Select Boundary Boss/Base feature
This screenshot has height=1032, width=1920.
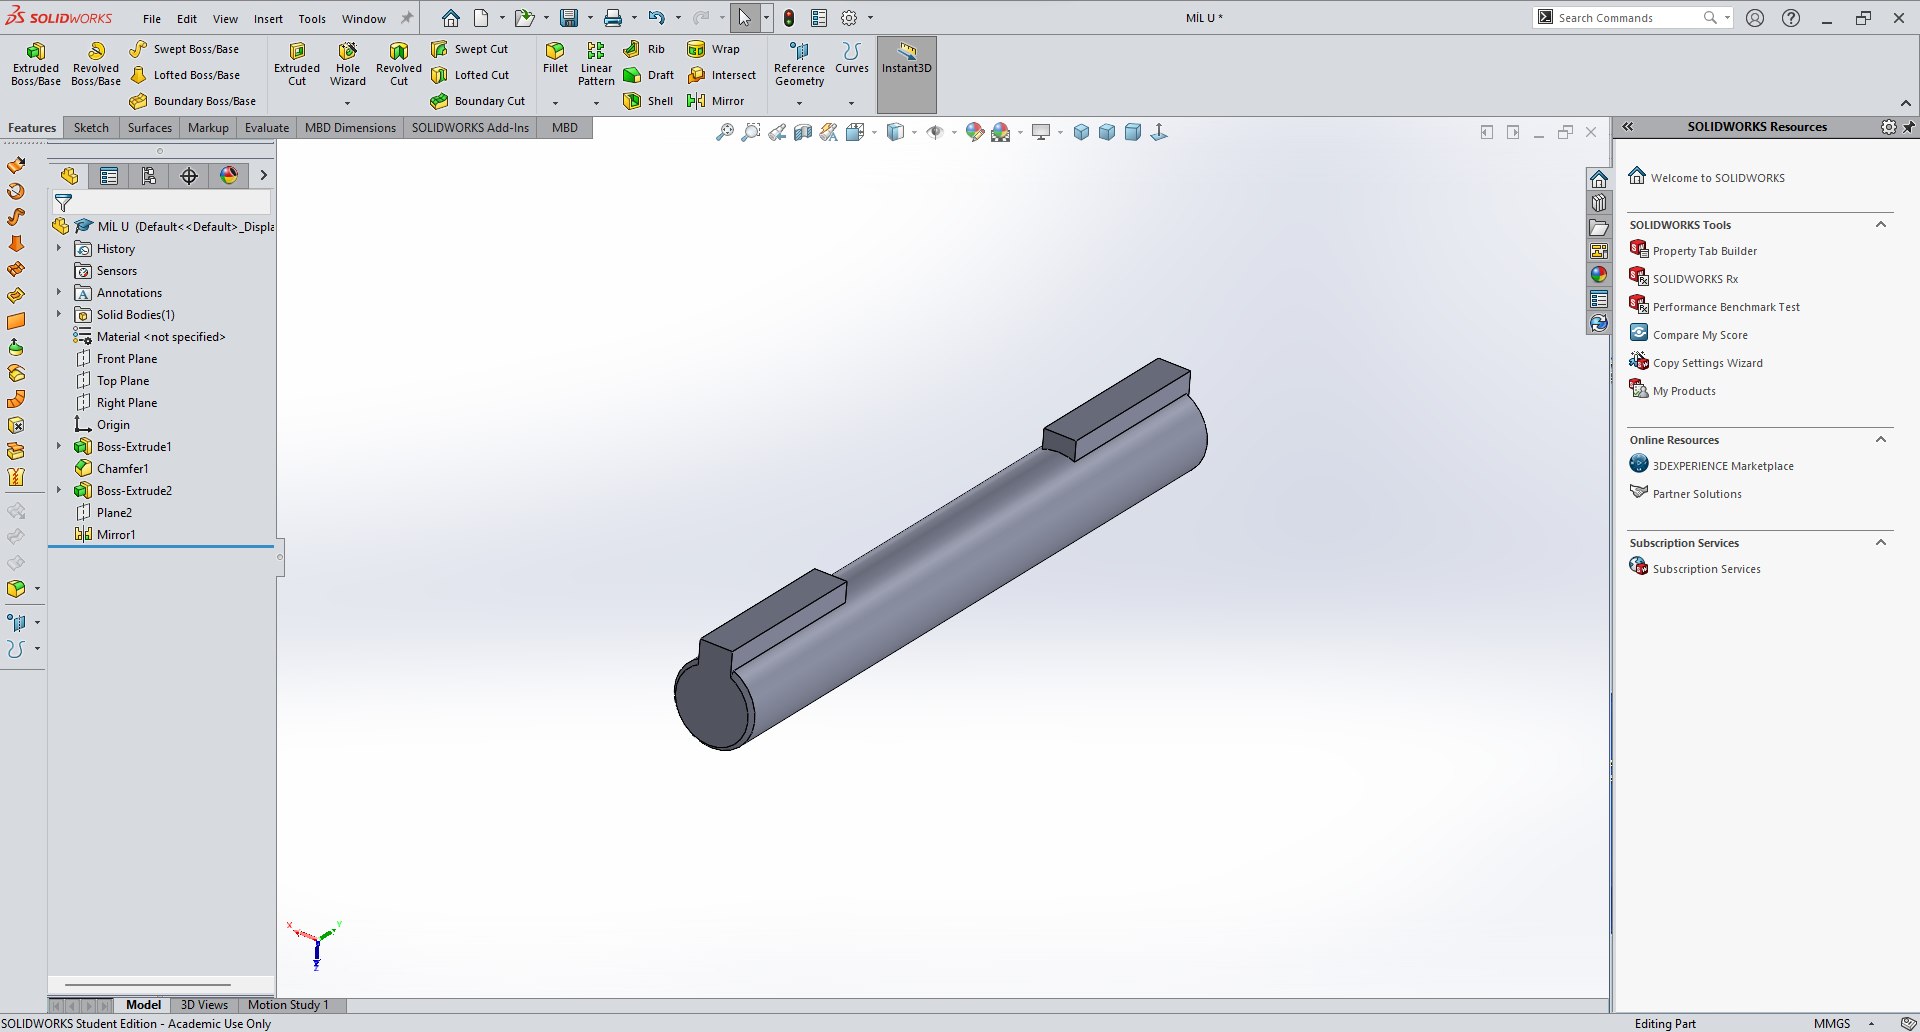(193, 101)
